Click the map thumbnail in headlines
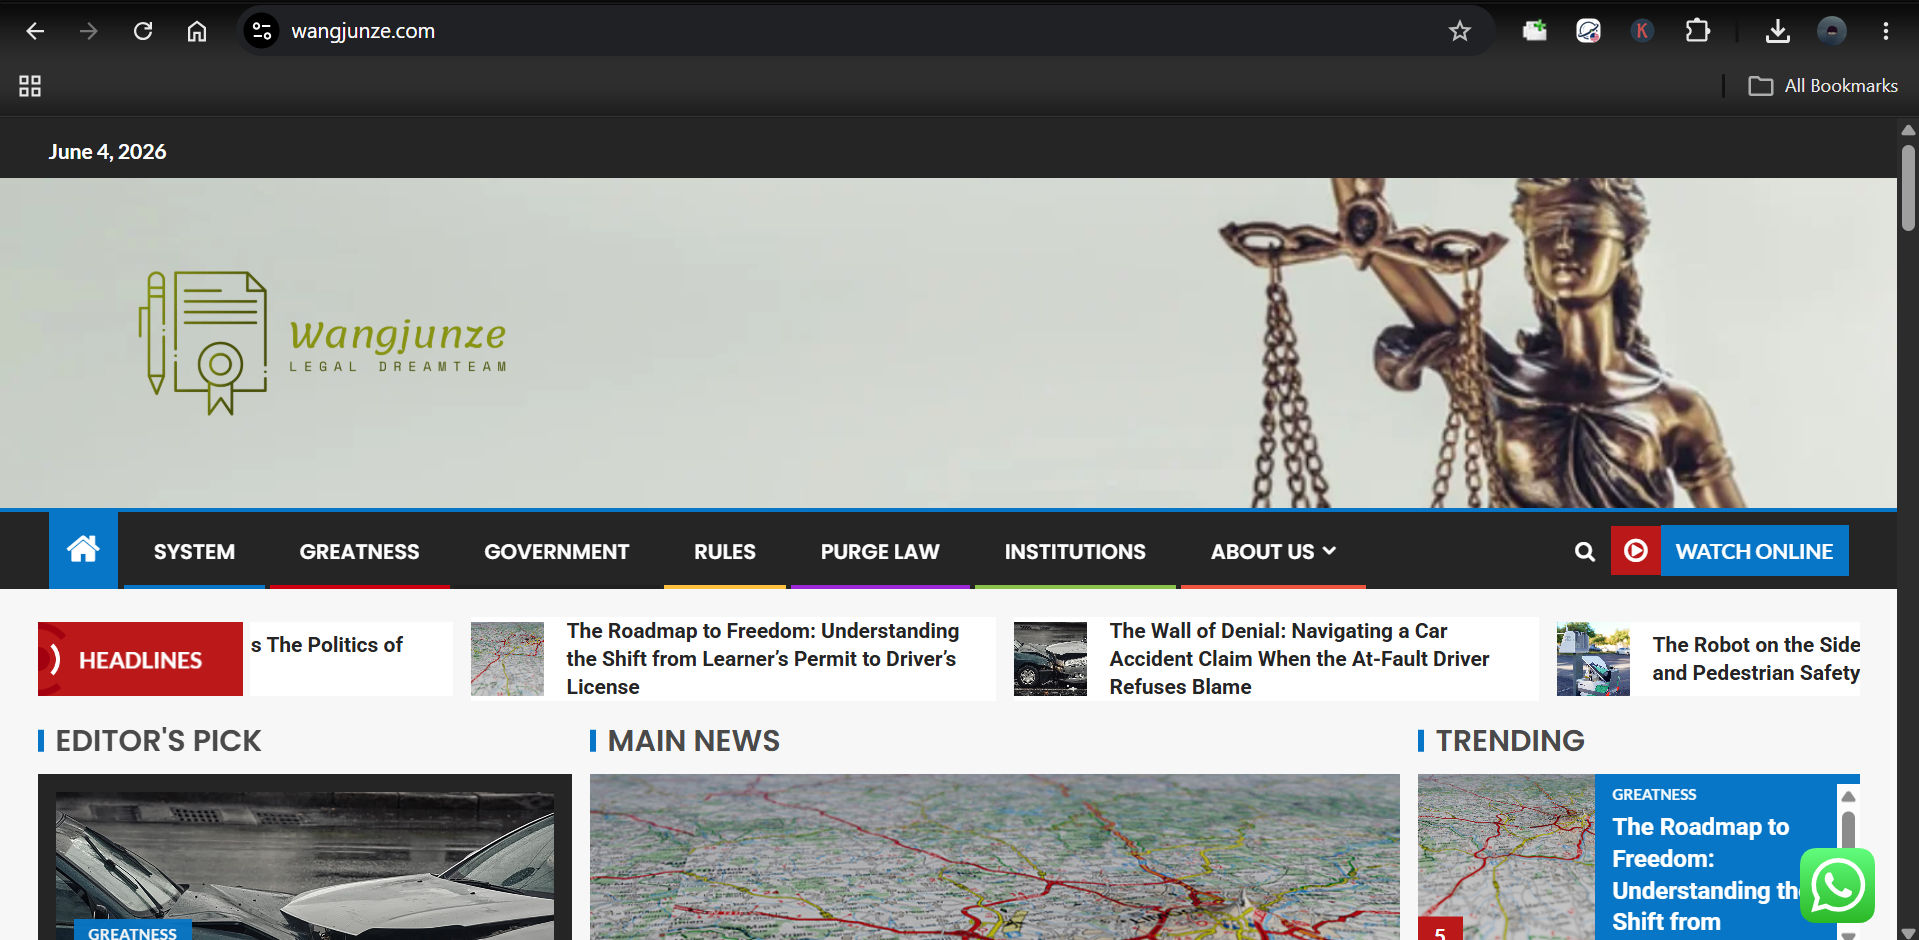 (507, 659)
